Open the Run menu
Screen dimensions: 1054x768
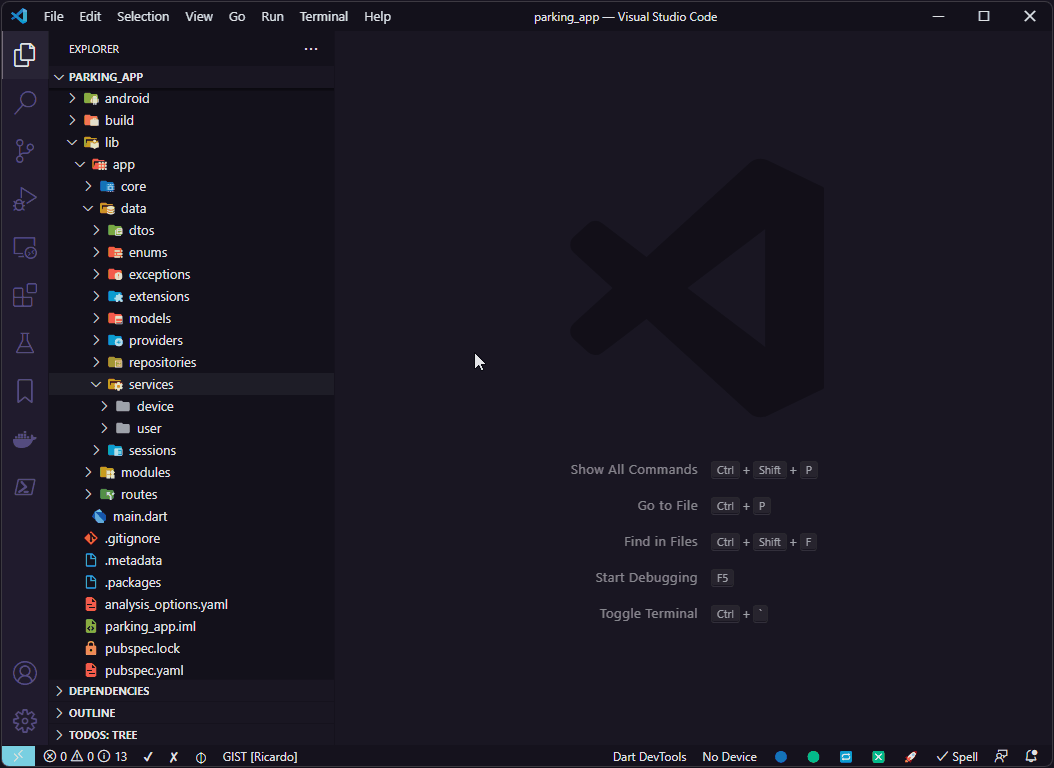coord(272,16)
